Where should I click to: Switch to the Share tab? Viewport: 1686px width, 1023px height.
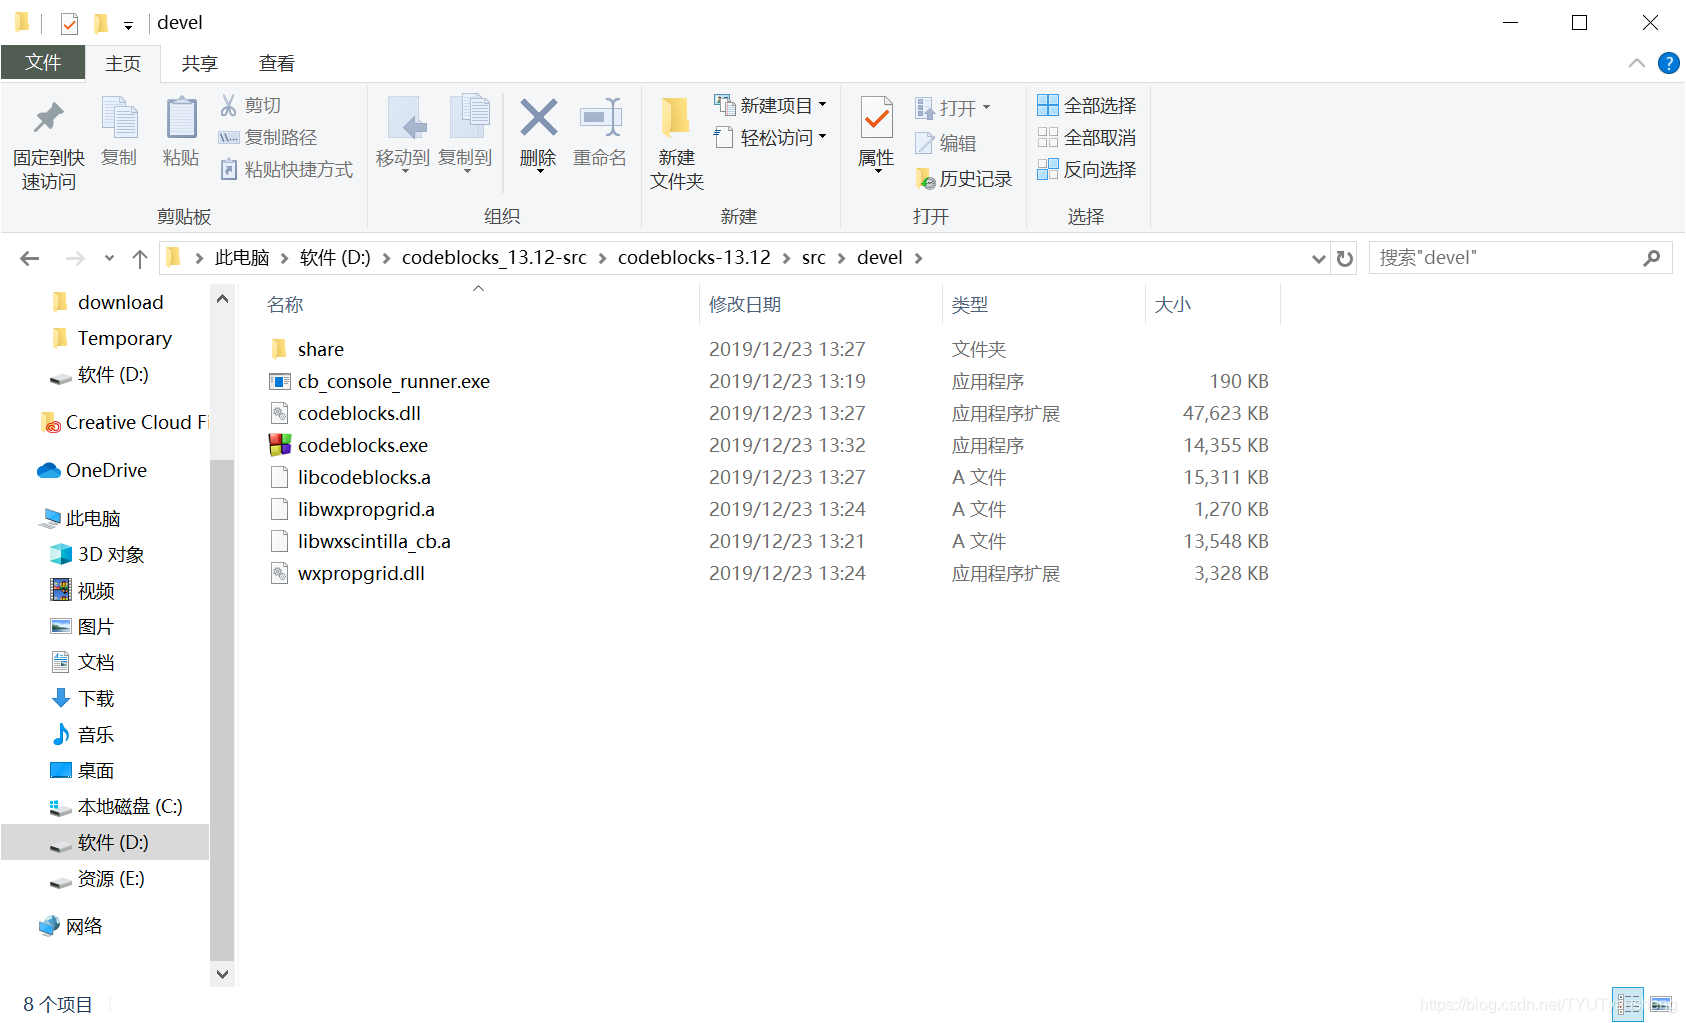(200, 64)
